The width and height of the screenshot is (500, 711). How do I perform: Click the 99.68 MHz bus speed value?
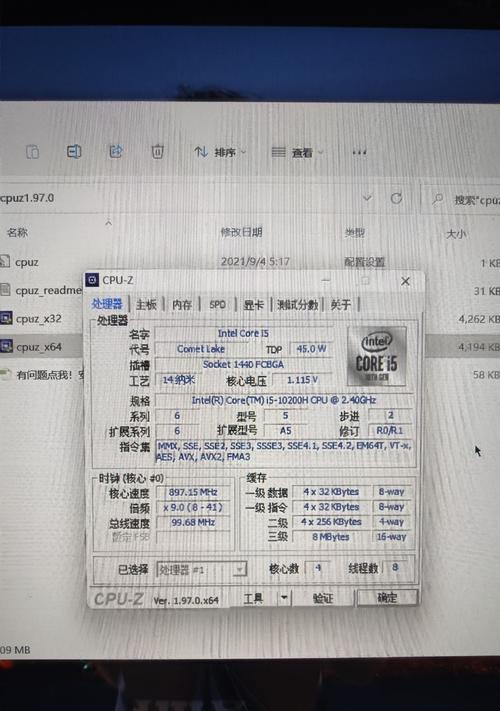coord(193,522)
